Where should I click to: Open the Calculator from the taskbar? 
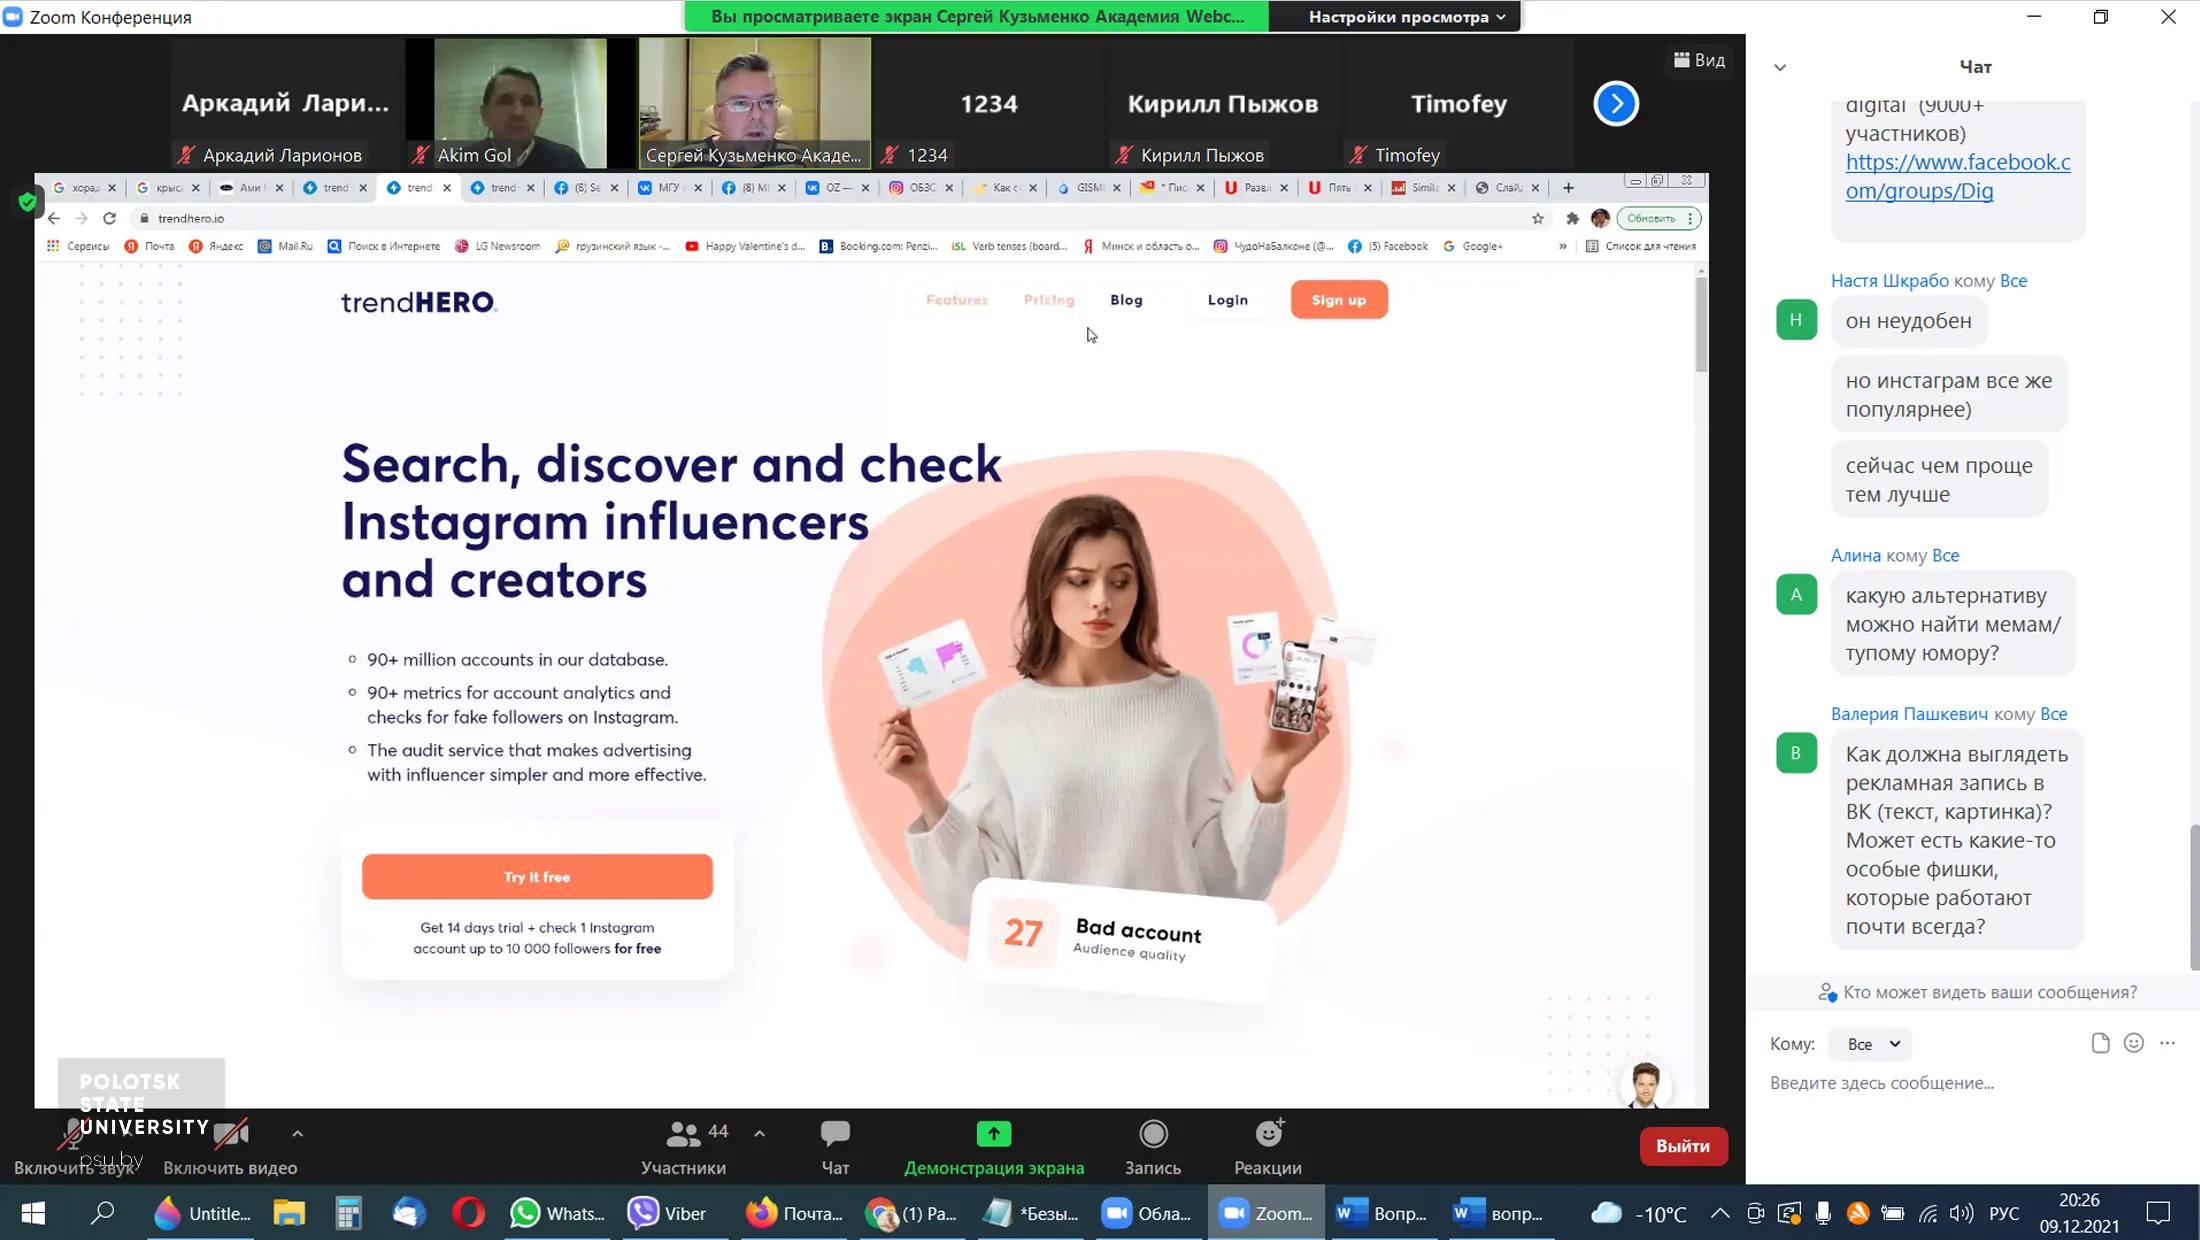pos(348,1213)
